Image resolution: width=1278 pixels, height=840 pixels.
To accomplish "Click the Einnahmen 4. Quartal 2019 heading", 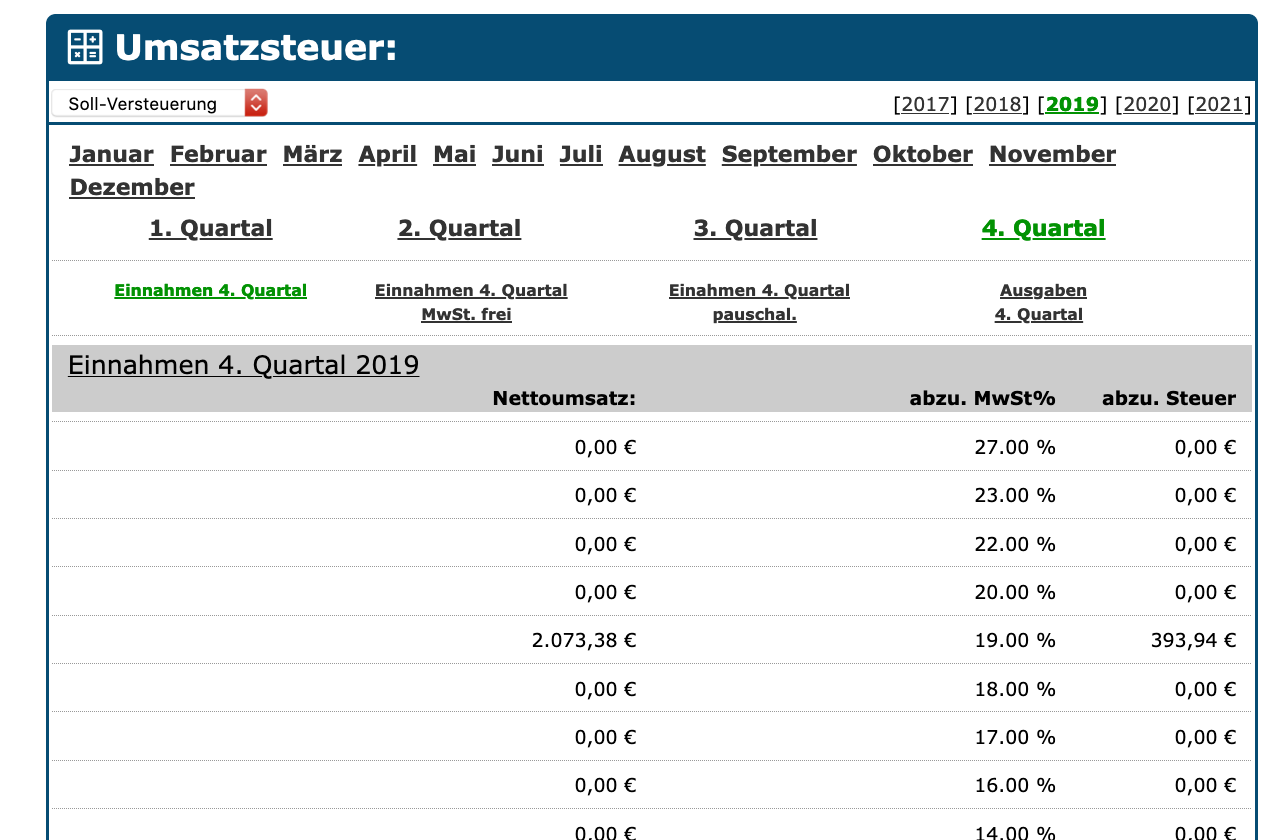I will tap(243, 365).
